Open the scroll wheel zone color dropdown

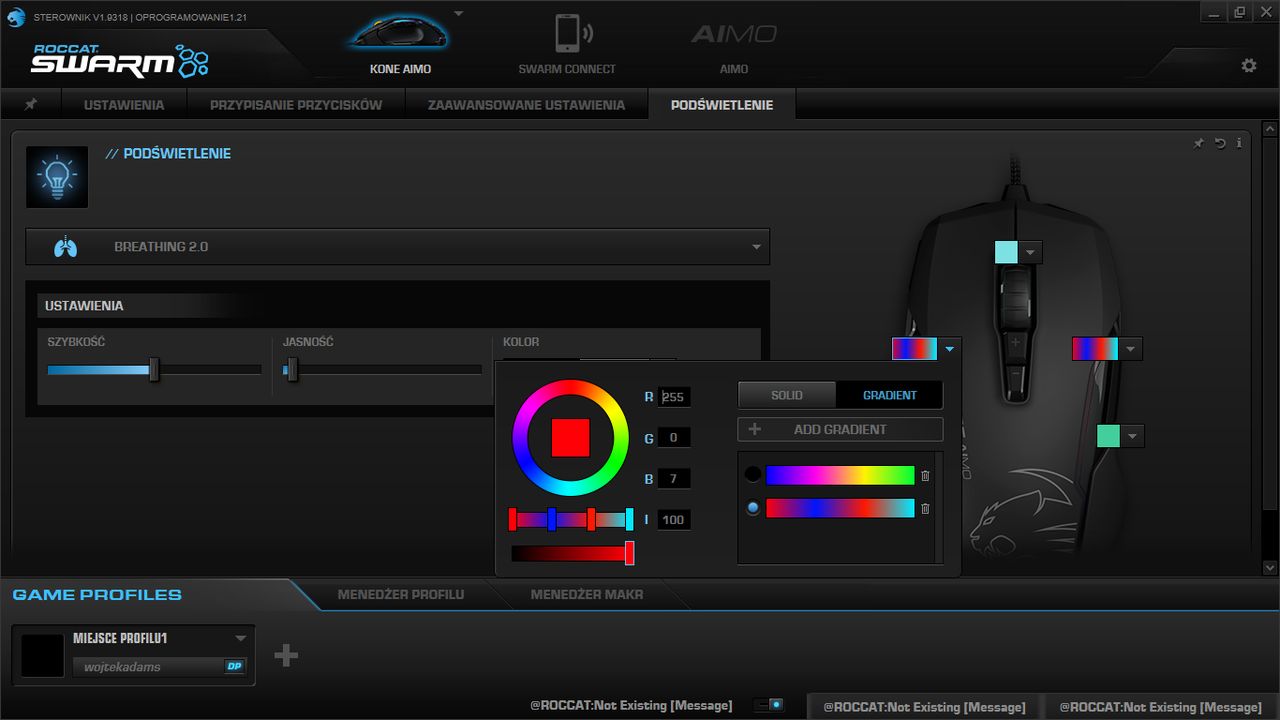[x=1031, y=252]
